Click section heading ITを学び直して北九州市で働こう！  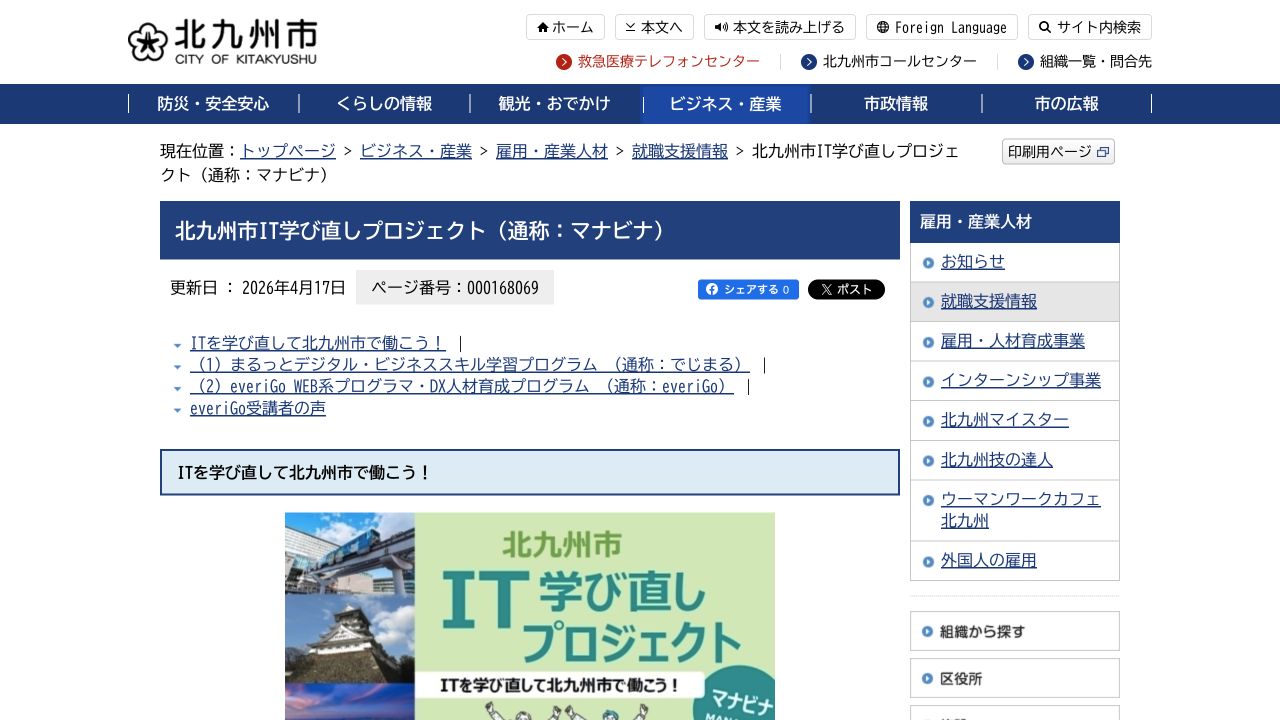pyautogui.click(x=530, y=472)
